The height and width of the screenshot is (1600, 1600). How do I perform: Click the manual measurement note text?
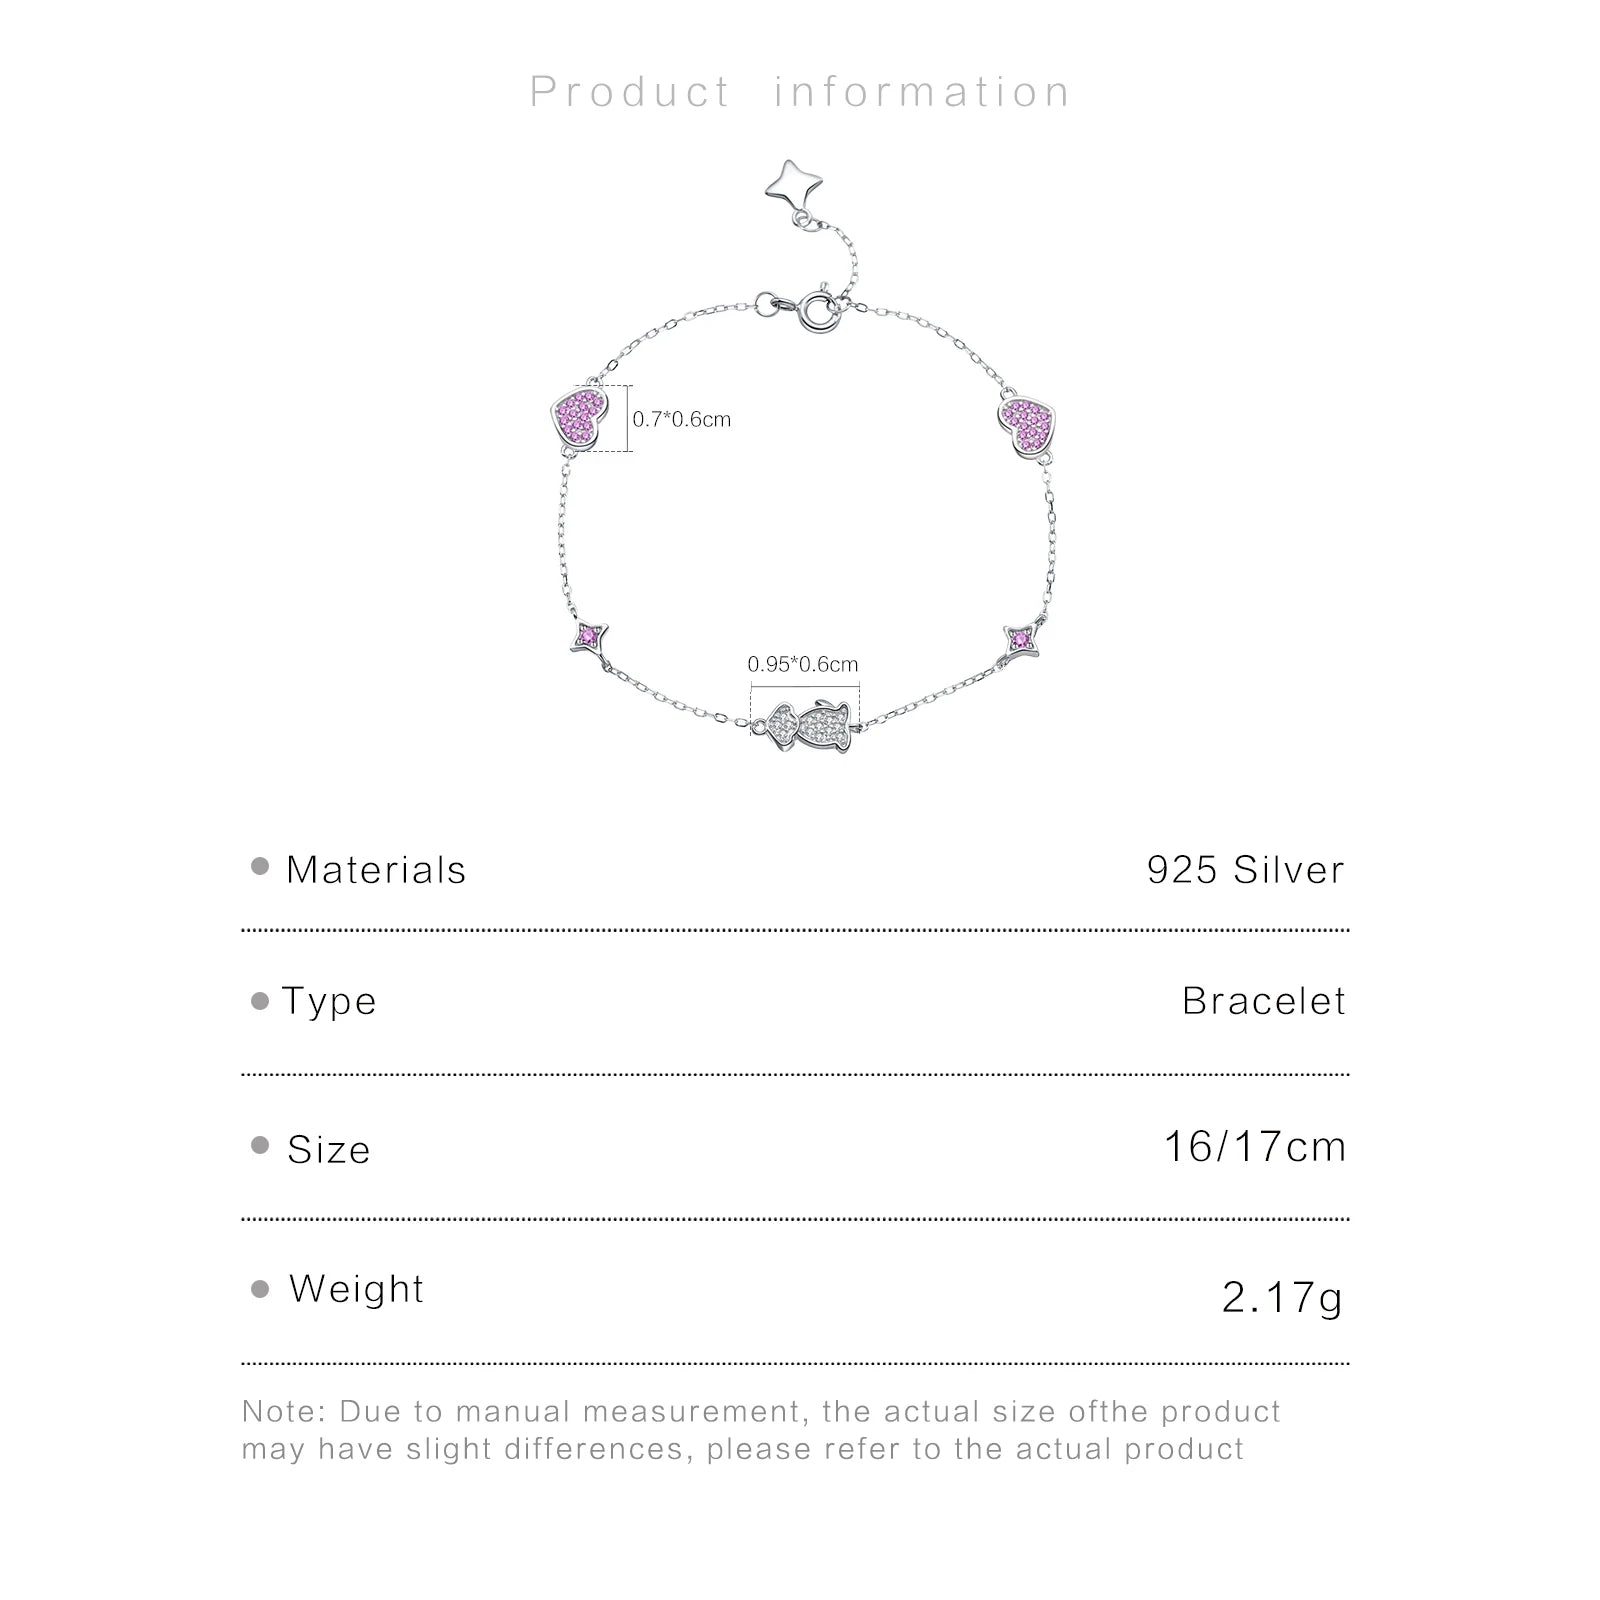[x=760, y=1430]
